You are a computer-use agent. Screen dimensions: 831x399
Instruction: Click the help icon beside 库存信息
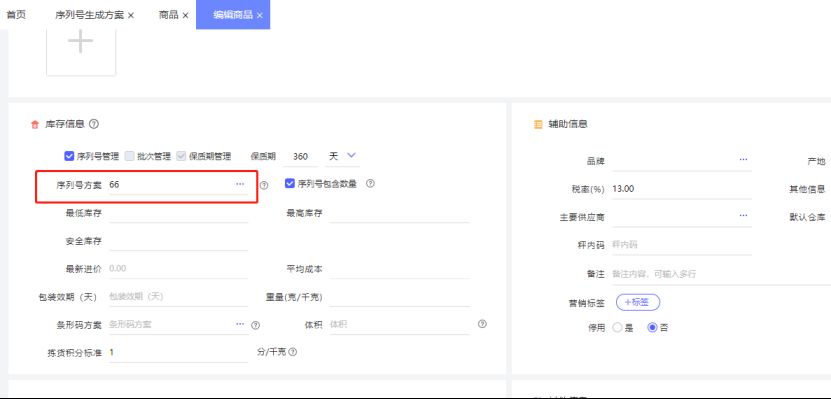(94, 124)
